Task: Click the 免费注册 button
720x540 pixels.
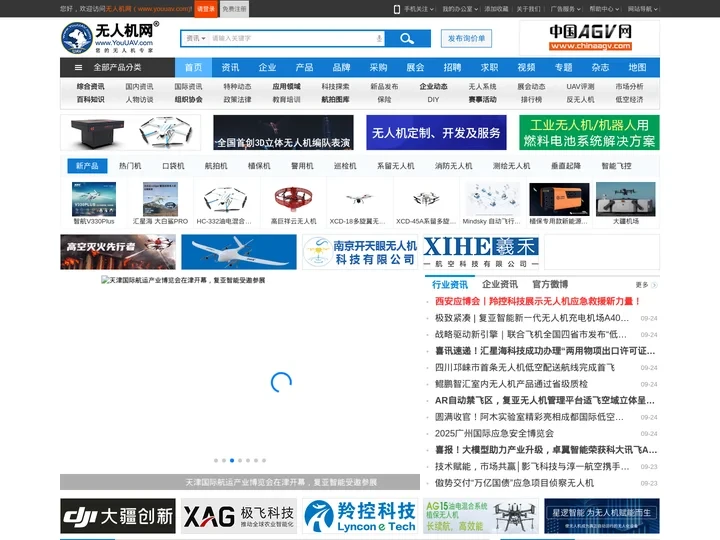Action: coord(234,9)
